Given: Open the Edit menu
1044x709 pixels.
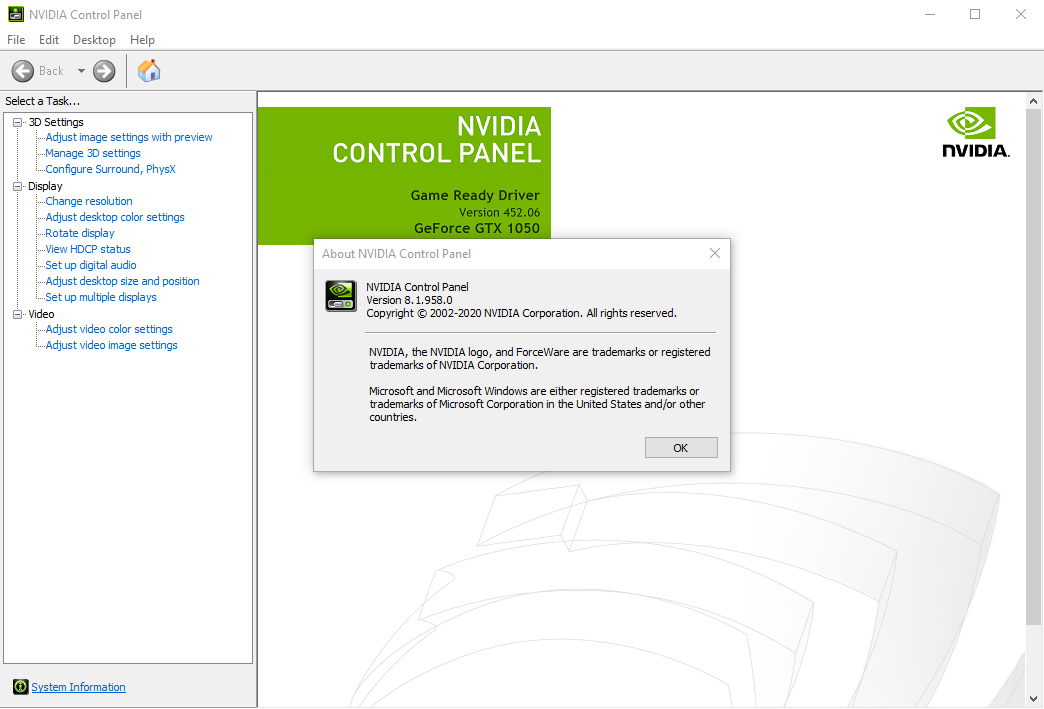Looking at the screenshot, I should 49,40.
